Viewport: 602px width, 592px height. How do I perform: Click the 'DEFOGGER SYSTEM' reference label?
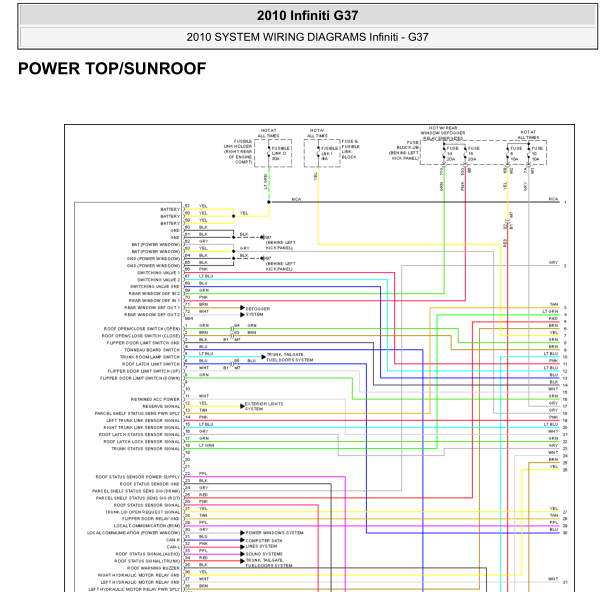pyautogui.click(x=258, y=311)
